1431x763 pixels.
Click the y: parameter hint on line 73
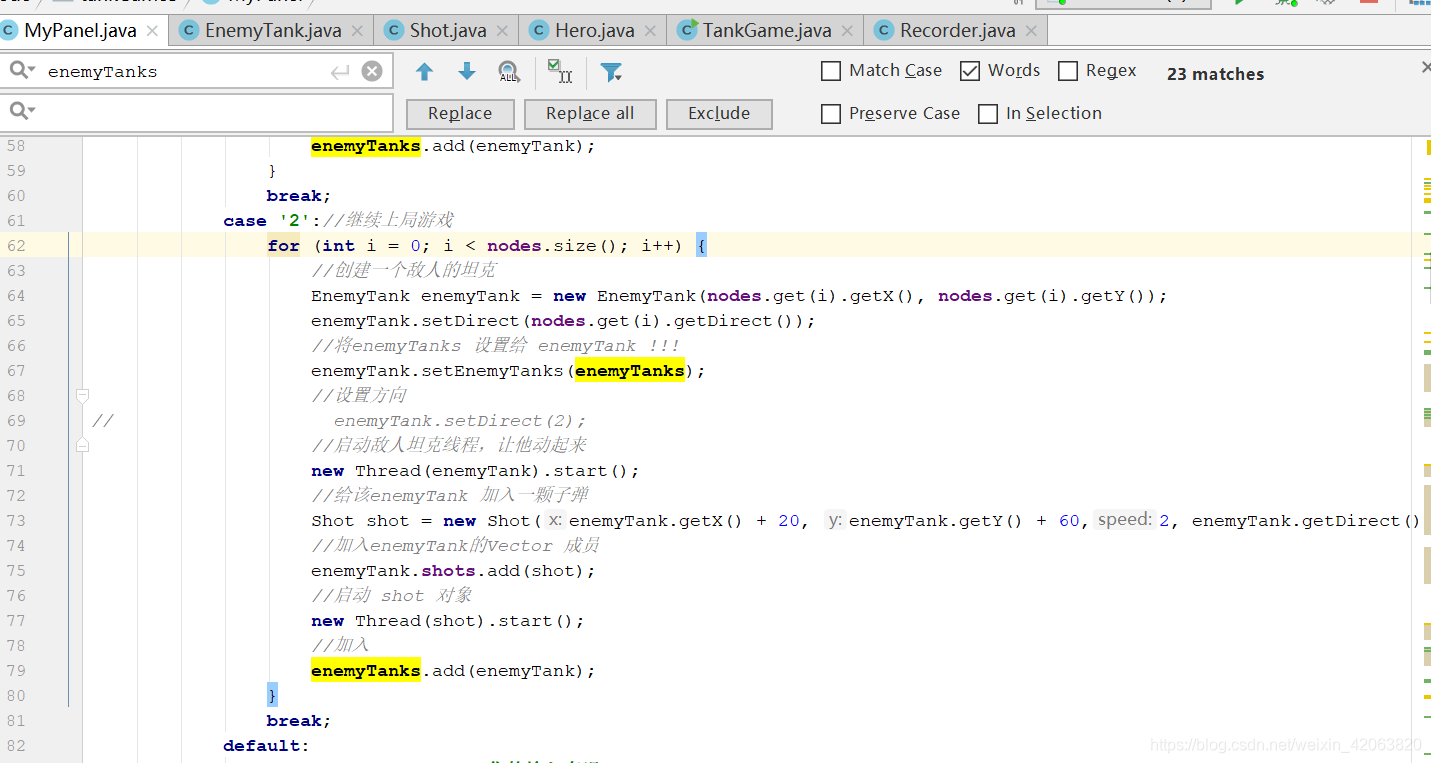(835, 520)
